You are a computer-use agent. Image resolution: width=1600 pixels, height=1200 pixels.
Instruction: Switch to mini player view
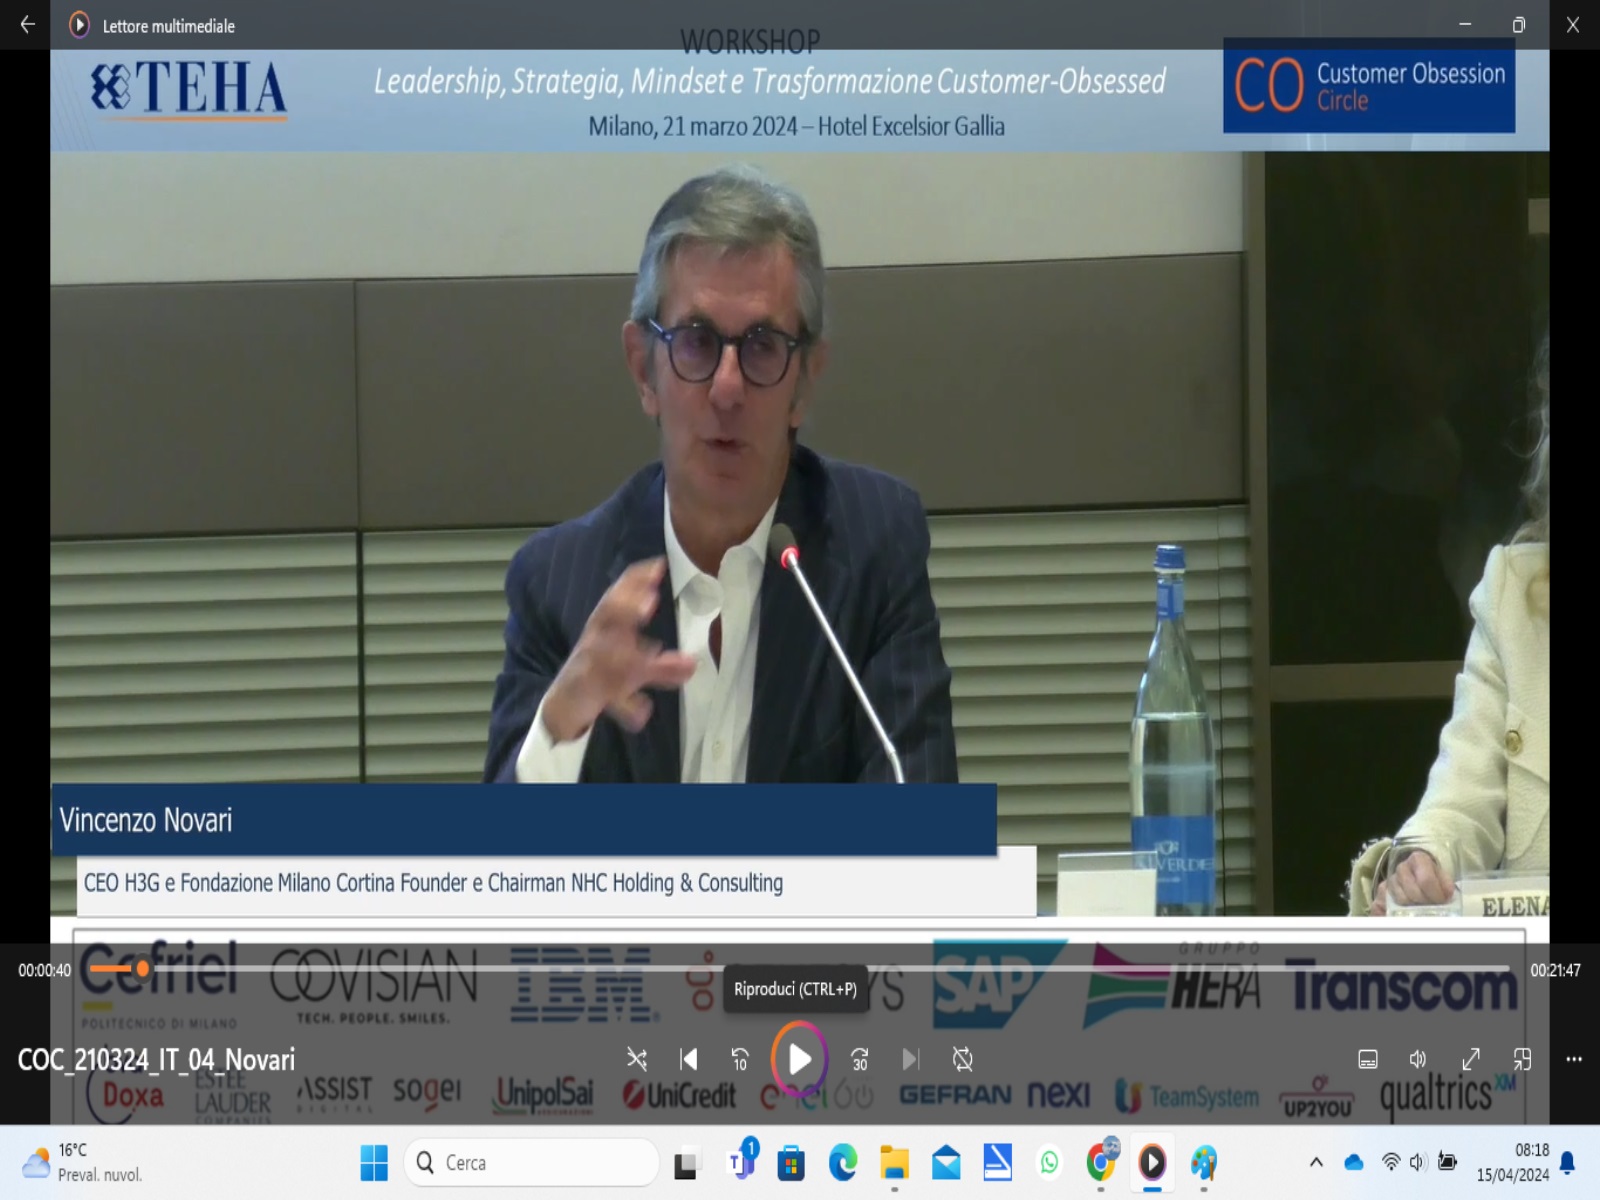pyautogui.click(x=1522, y=1059)
